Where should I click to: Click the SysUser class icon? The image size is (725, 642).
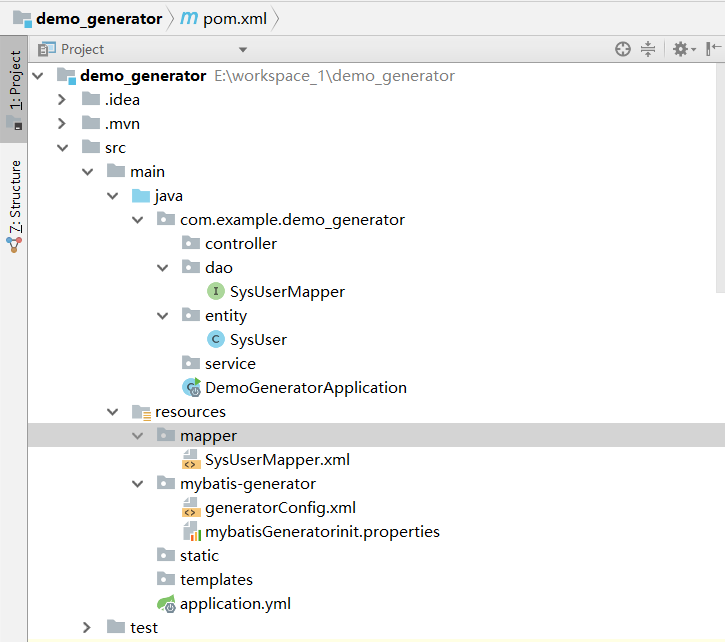coord(215,340)
